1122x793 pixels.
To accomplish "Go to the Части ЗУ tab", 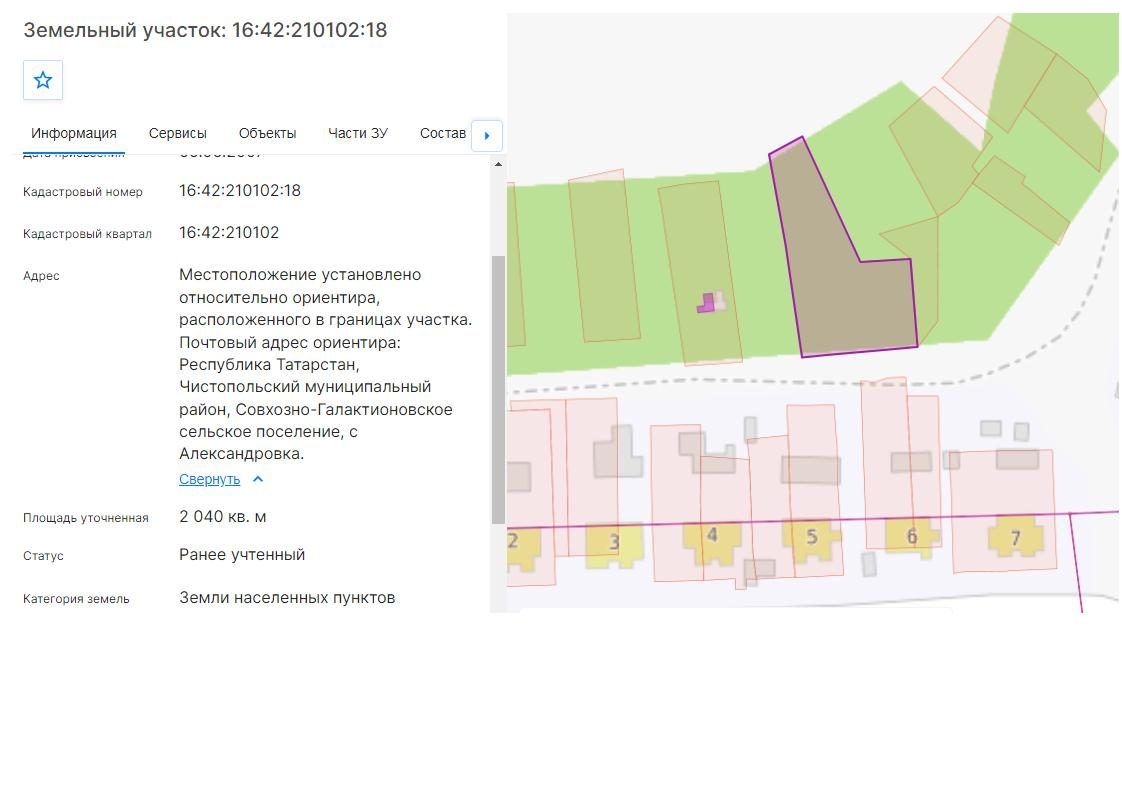I will 358,133.
